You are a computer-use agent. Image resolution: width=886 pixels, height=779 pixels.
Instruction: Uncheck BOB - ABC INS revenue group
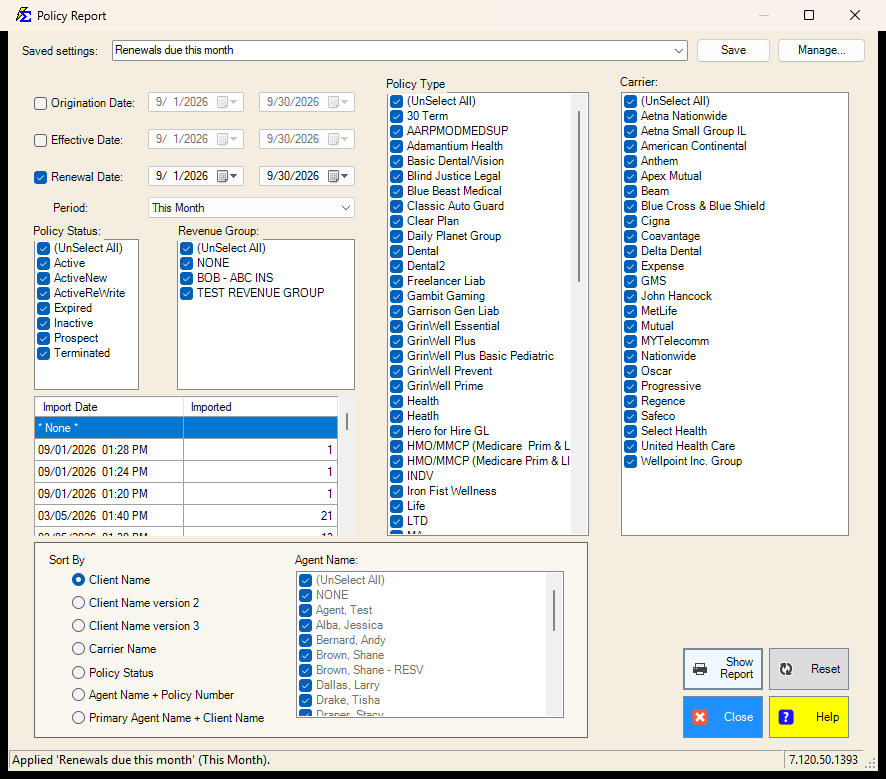coord(186,278)
